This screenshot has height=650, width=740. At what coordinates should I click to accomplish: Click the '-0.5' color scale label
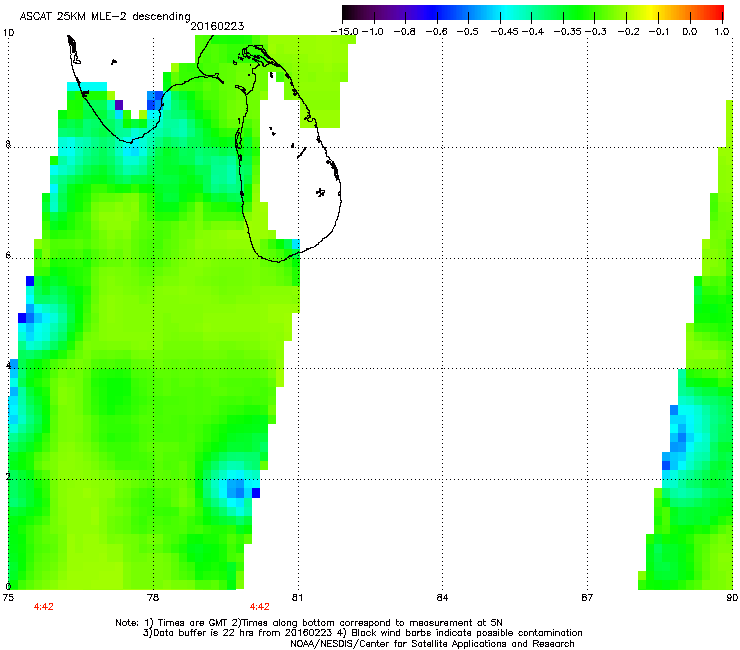(x=468, y=32)
